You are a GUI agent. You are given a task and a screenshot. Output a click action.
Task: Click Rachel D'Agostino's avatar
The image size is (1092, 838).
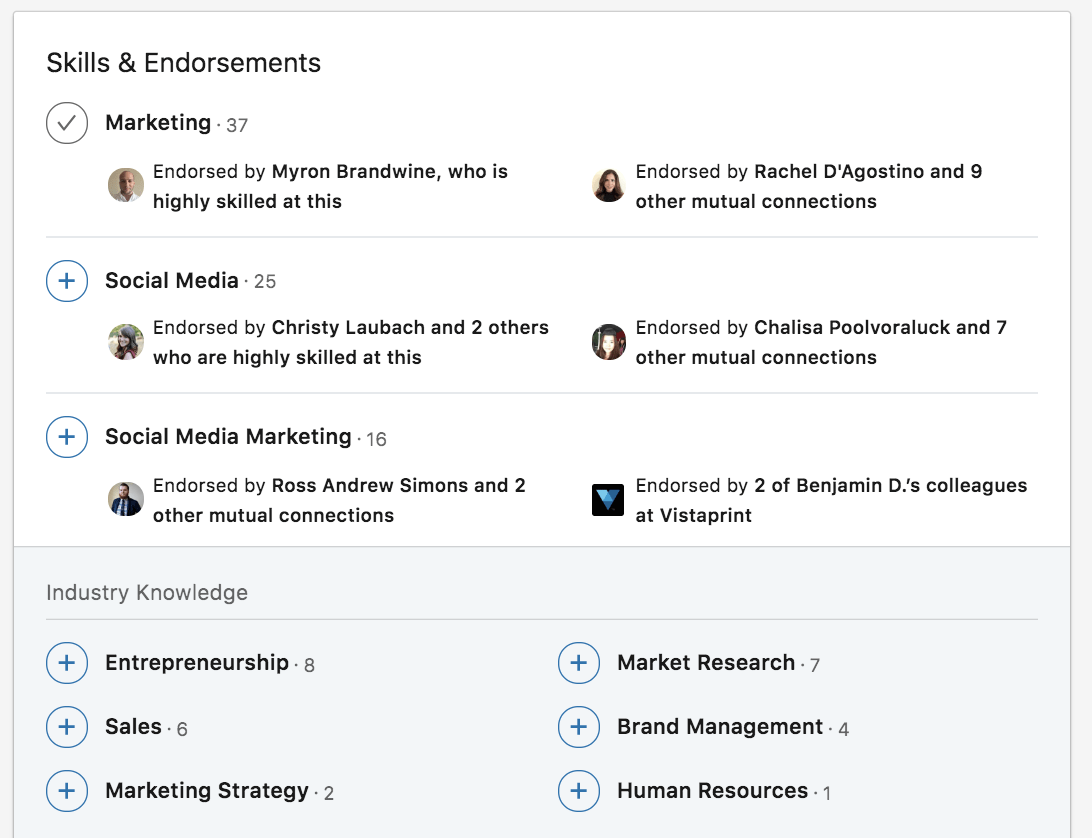pyautogui.click(x=608, y=185)
